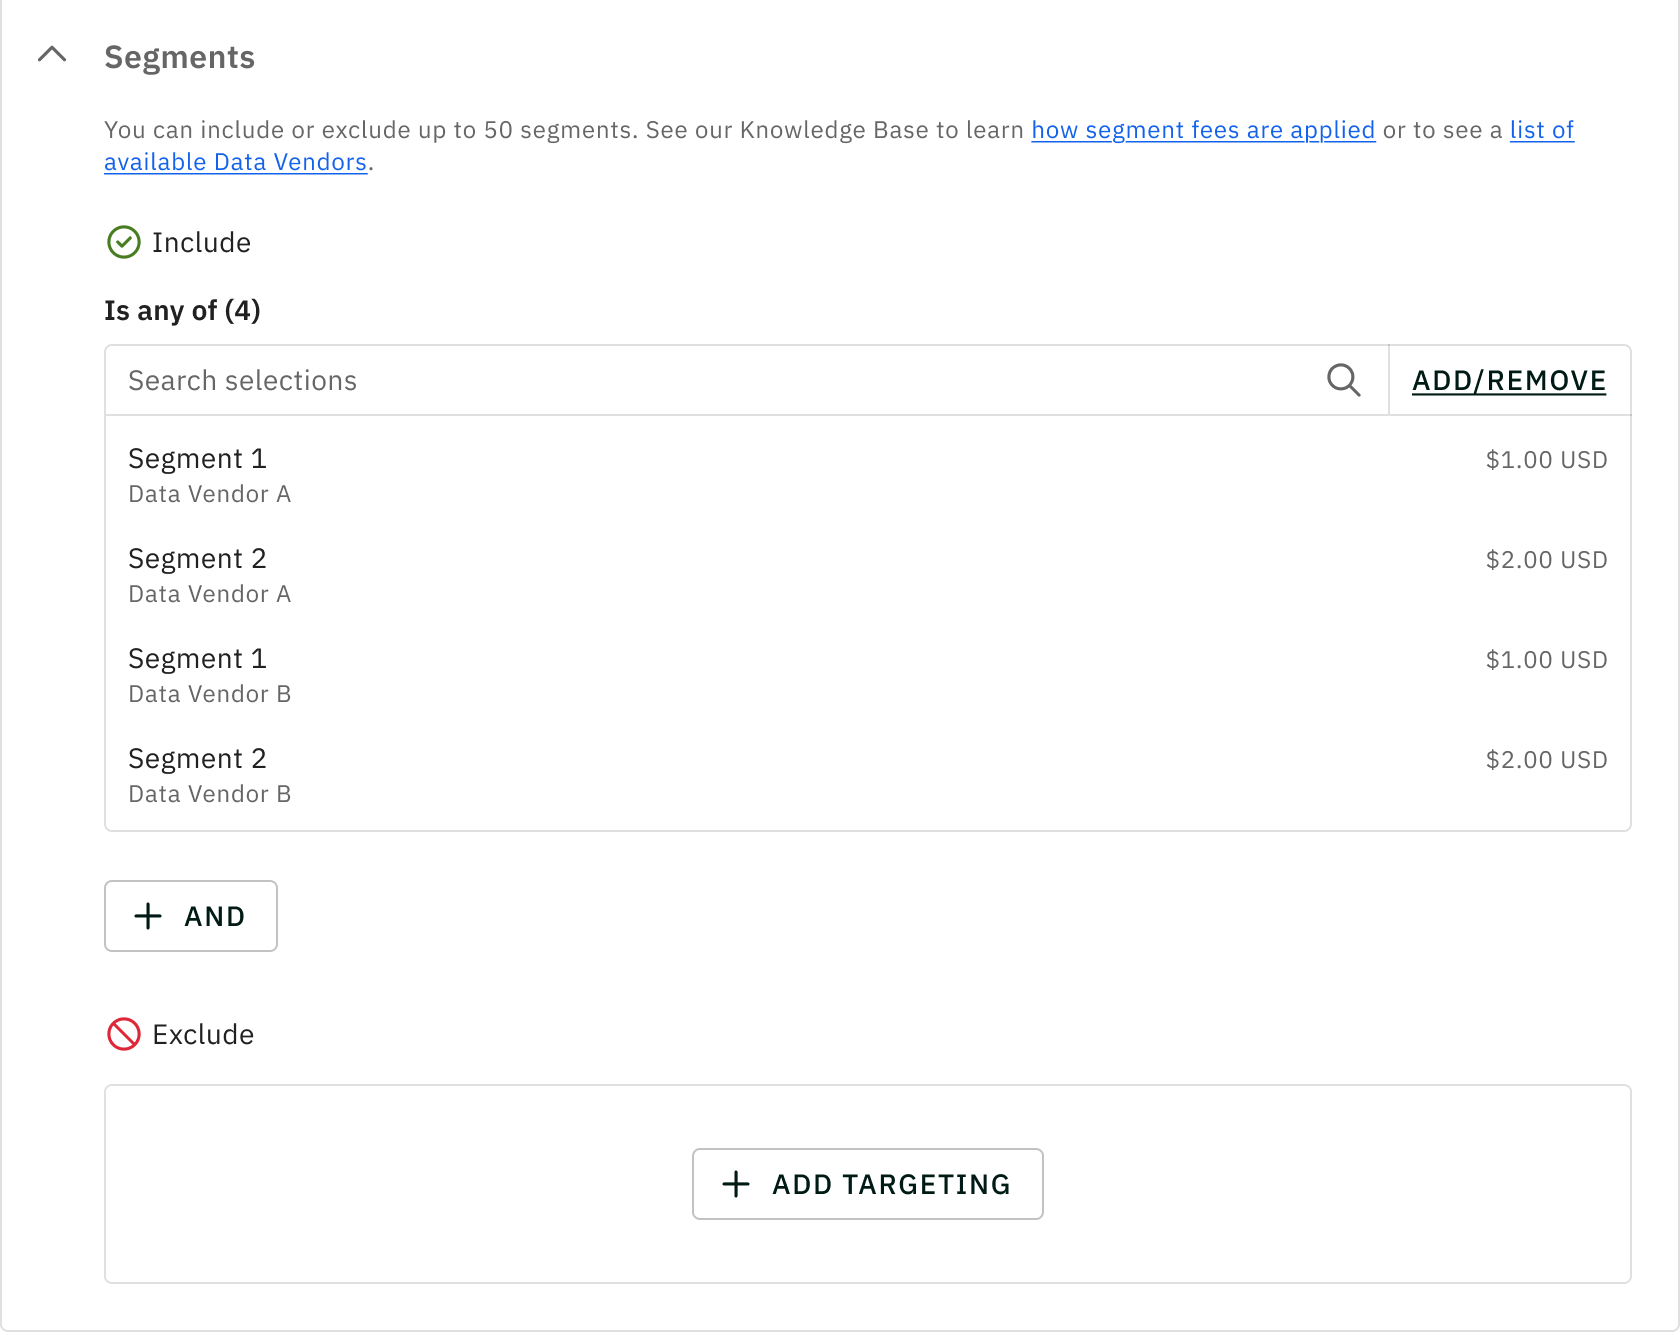Click the green Include checkmark icon
The height and width of the screenshot is (1332, 1680).
tap(124, 242)
